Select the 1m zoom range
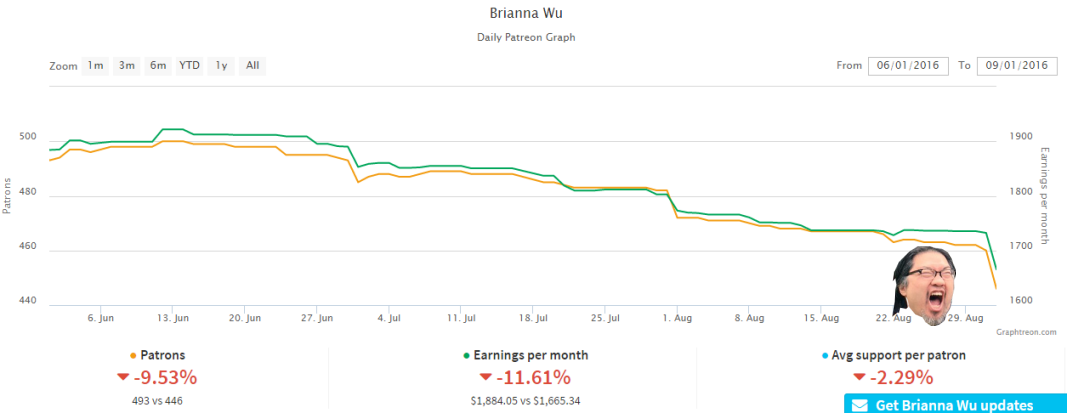This screenshot has height=413, width=1067. 95,66
